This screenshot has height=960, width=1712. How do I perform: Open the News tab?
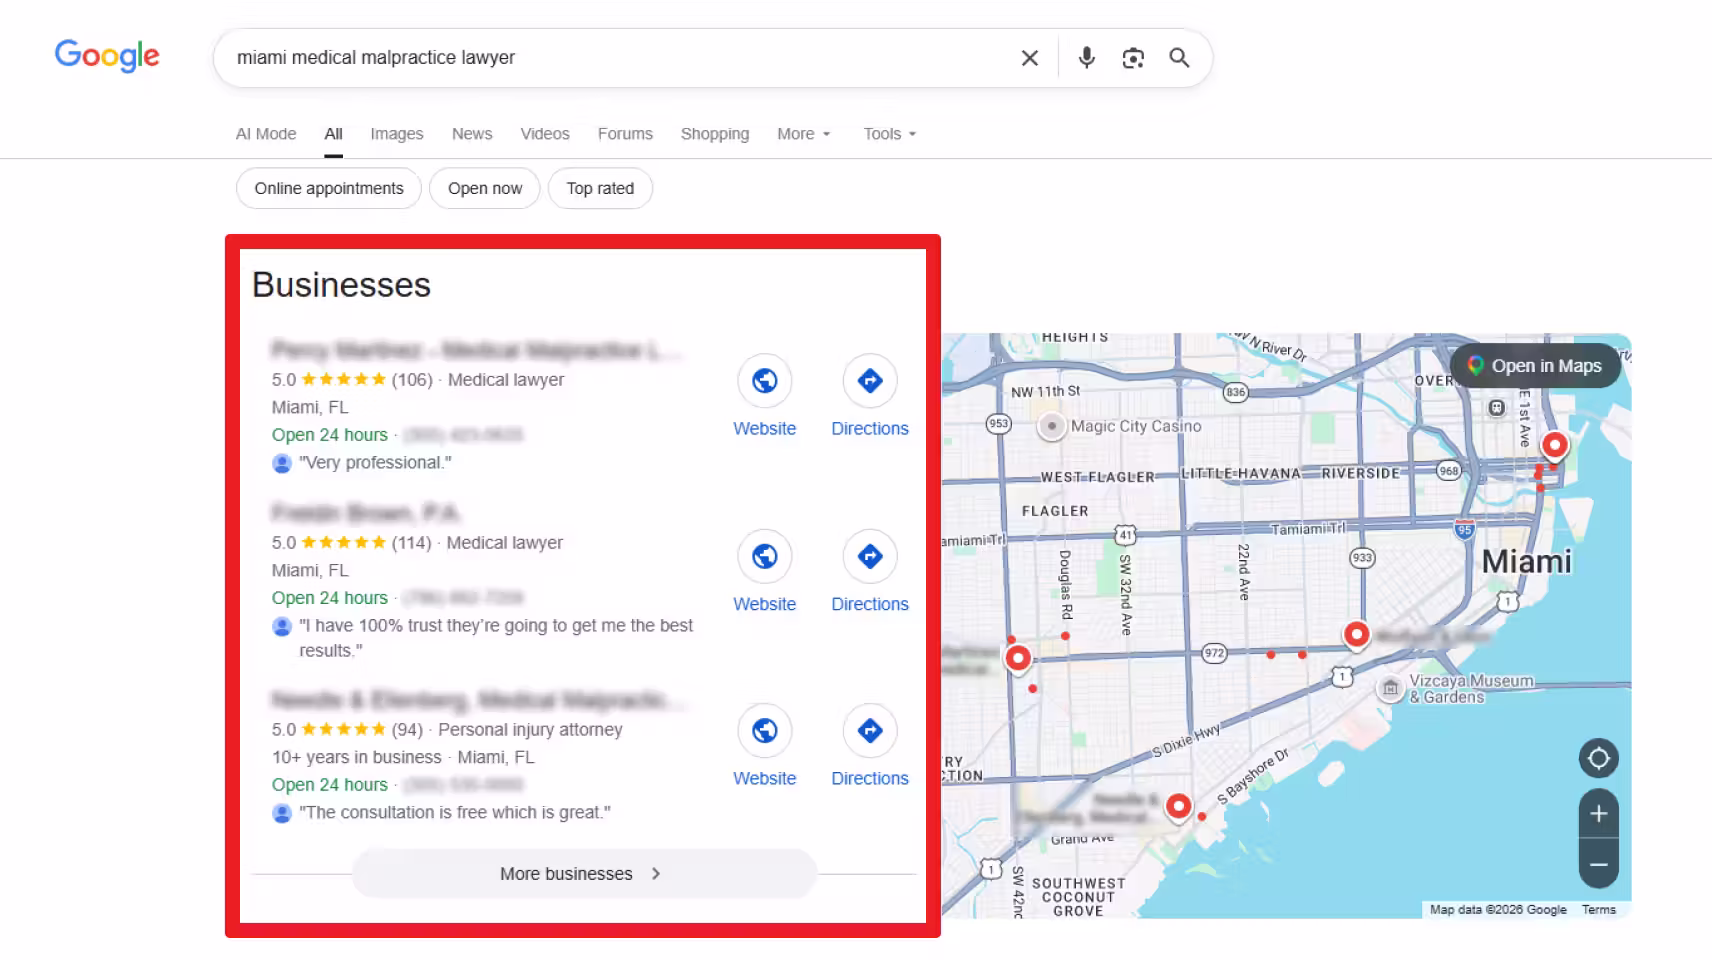click(472, 133)
